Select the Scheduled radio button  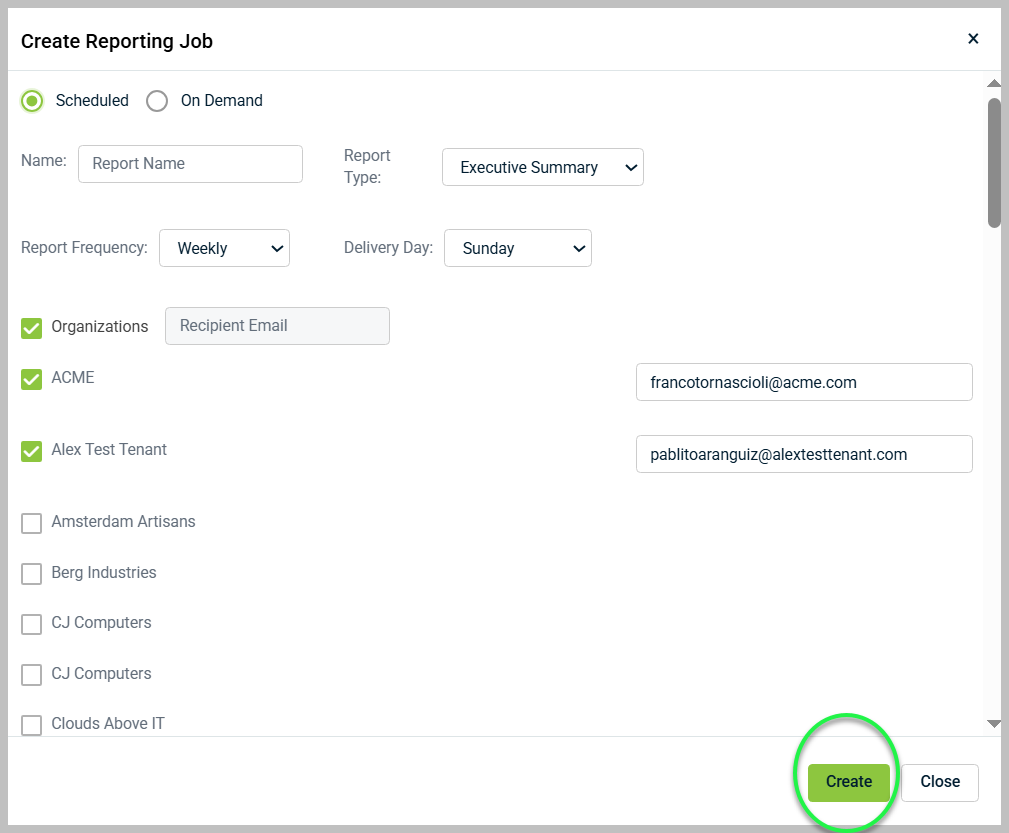(31, 101)
